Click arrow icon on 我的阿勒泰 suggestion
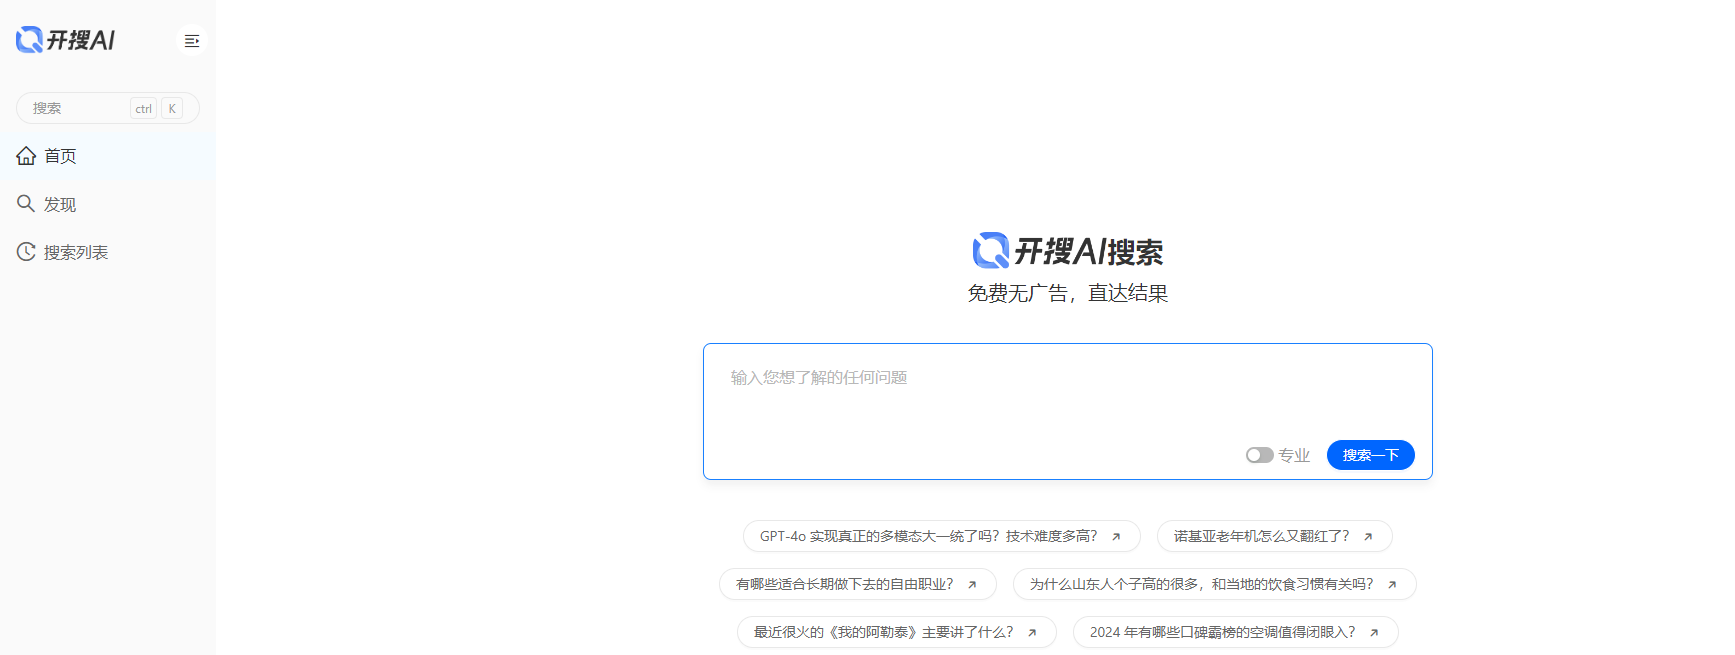 click(x=1032, y=633)
